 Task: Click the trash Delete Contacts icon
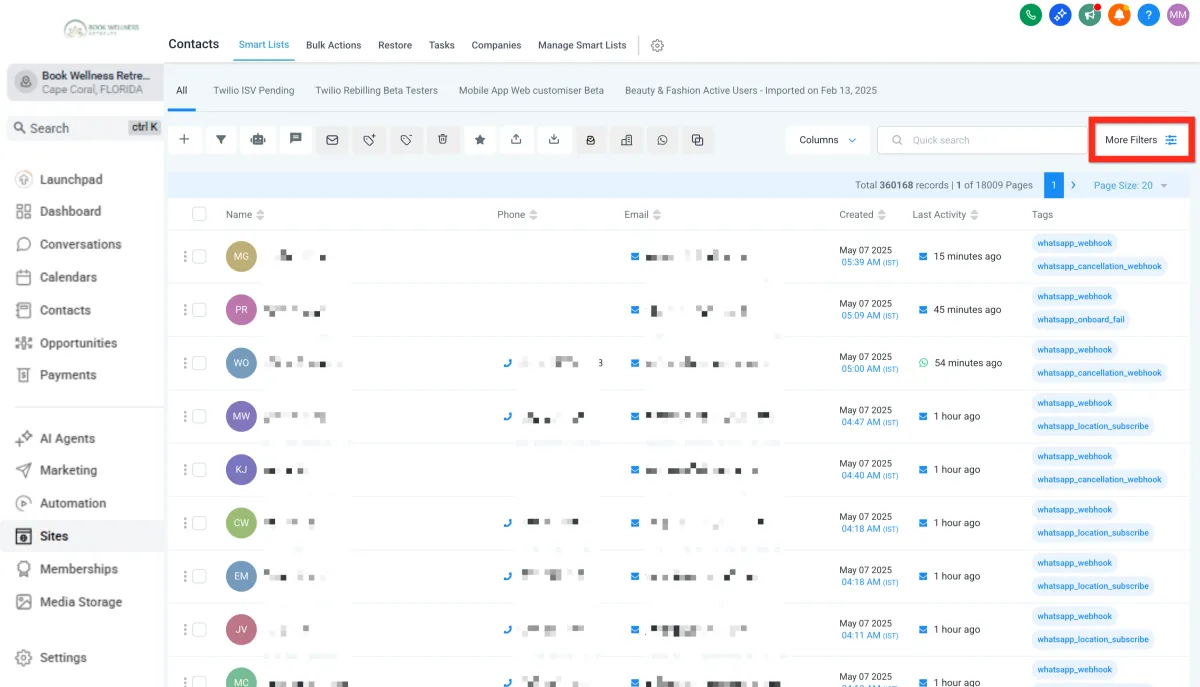pos(443,140)
